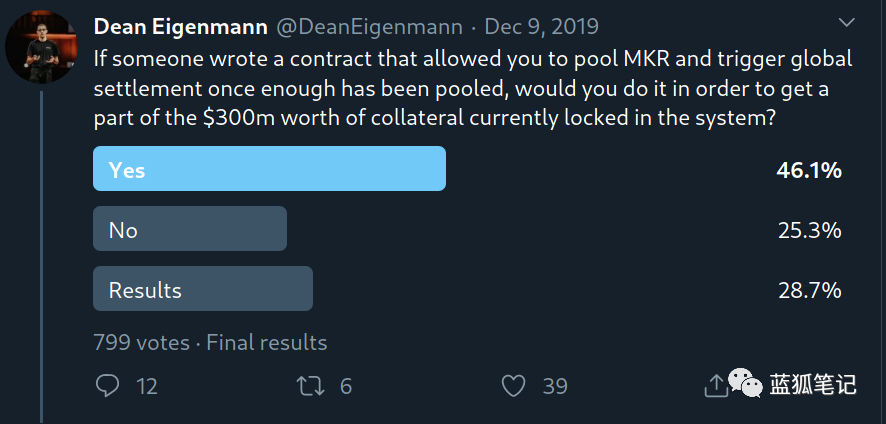Screen dimensions: 886x424
Task: Open the @DeanEigenmann handle link
Action: coord(370,27)
